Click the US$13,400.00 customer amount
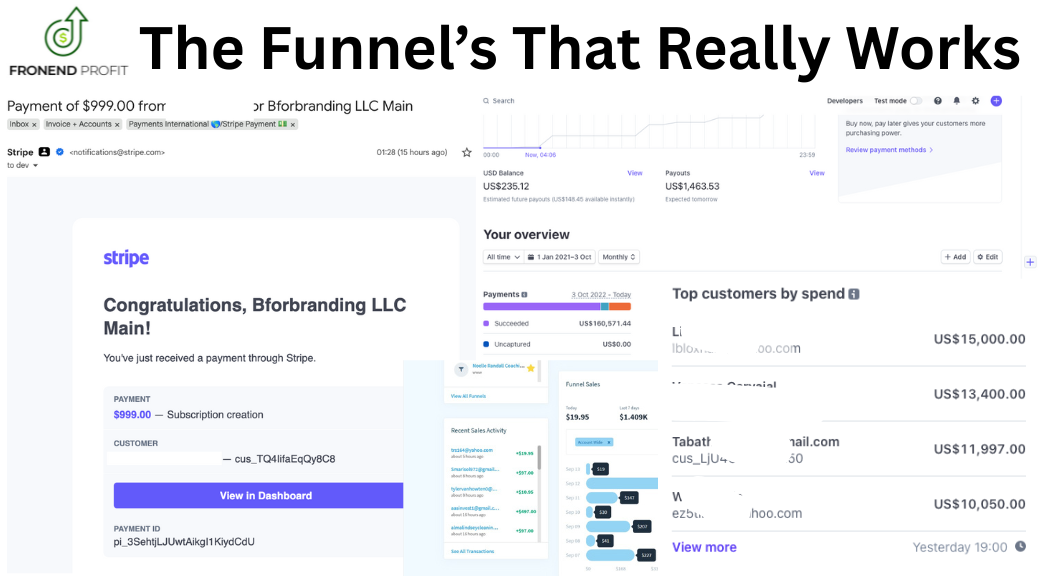Screen dimensions: 1048x576 979,394
